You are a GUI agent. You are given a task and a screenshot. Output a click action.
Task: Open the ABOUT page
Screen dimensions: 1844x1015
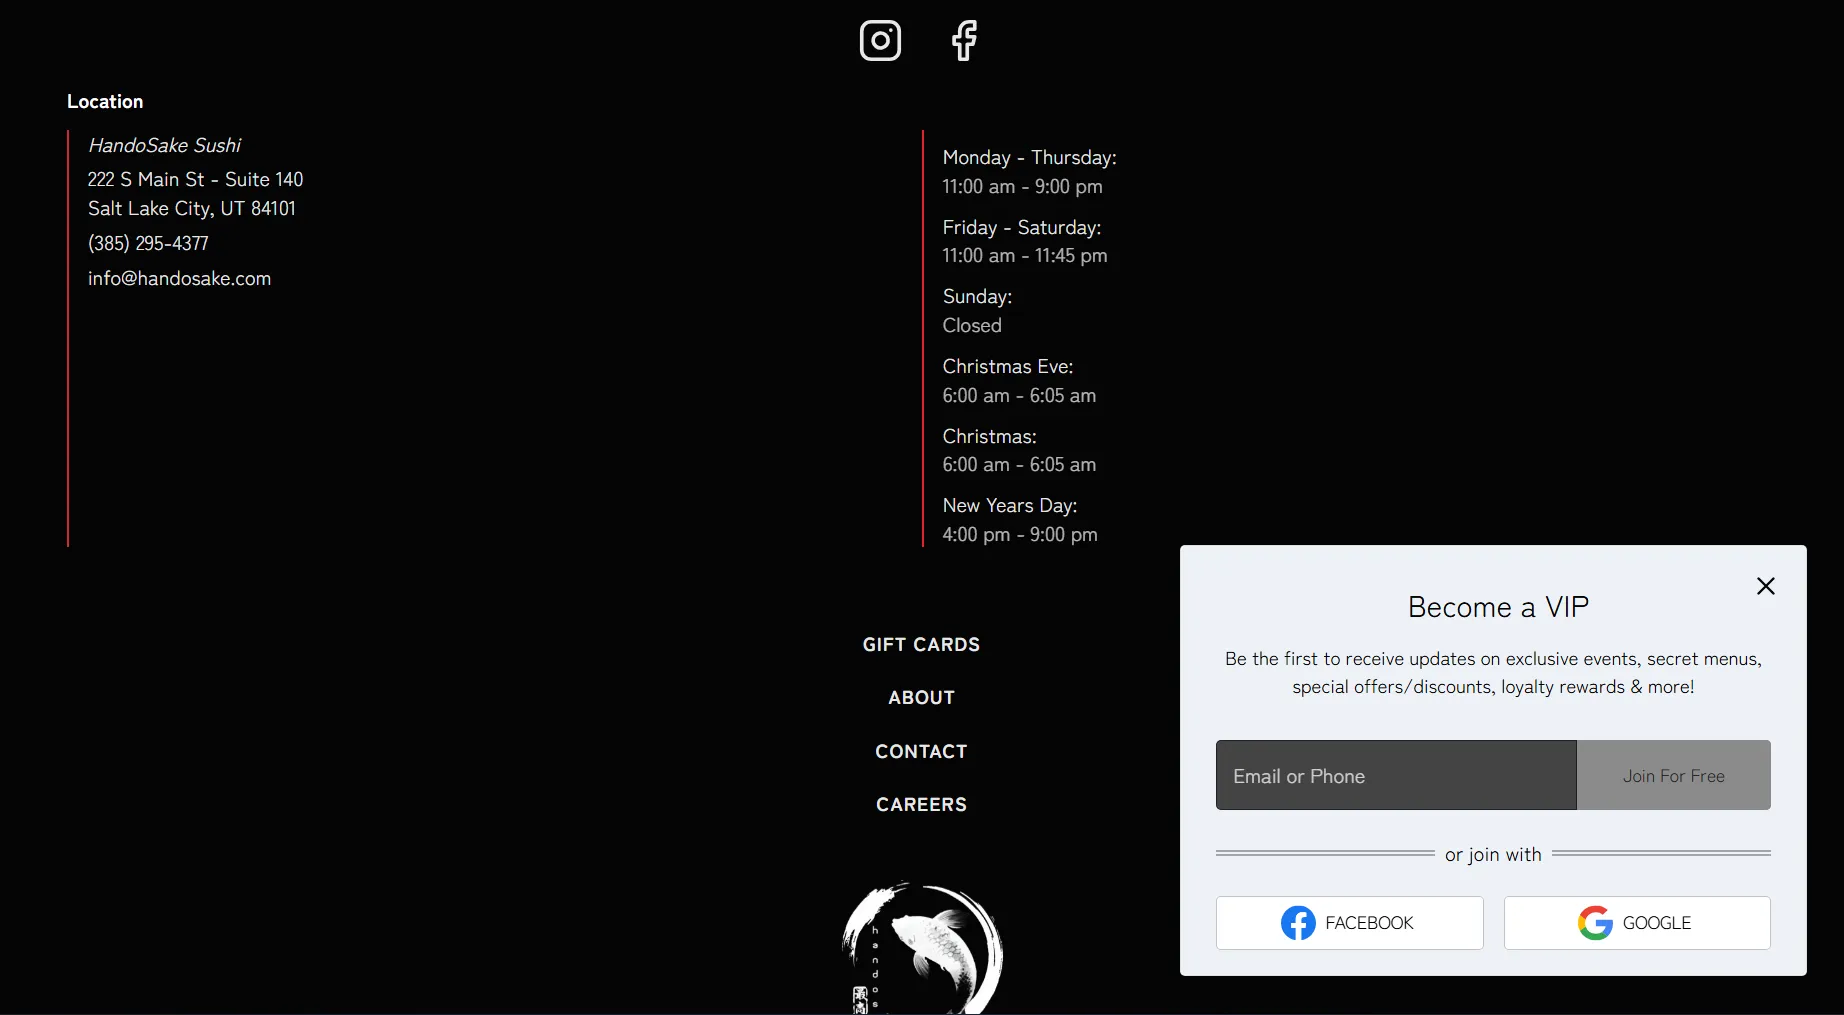point(920,697)
